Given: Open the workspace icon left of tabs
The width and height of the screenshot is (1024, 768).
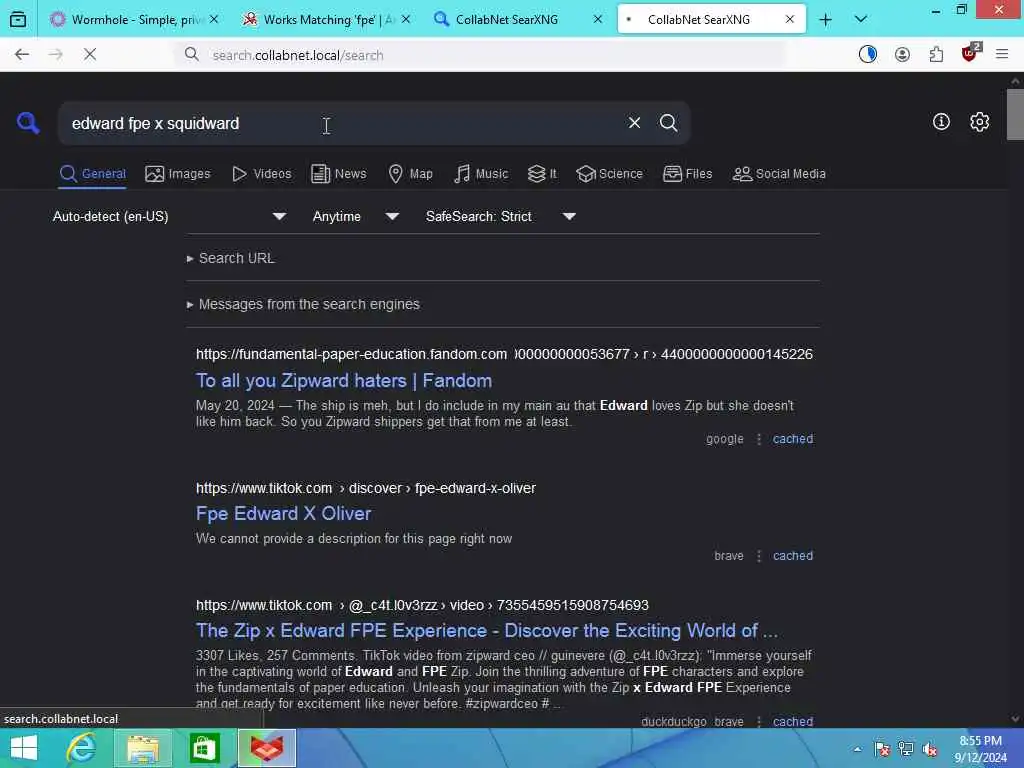Looking at the screenshot, I should pos(18,20).
